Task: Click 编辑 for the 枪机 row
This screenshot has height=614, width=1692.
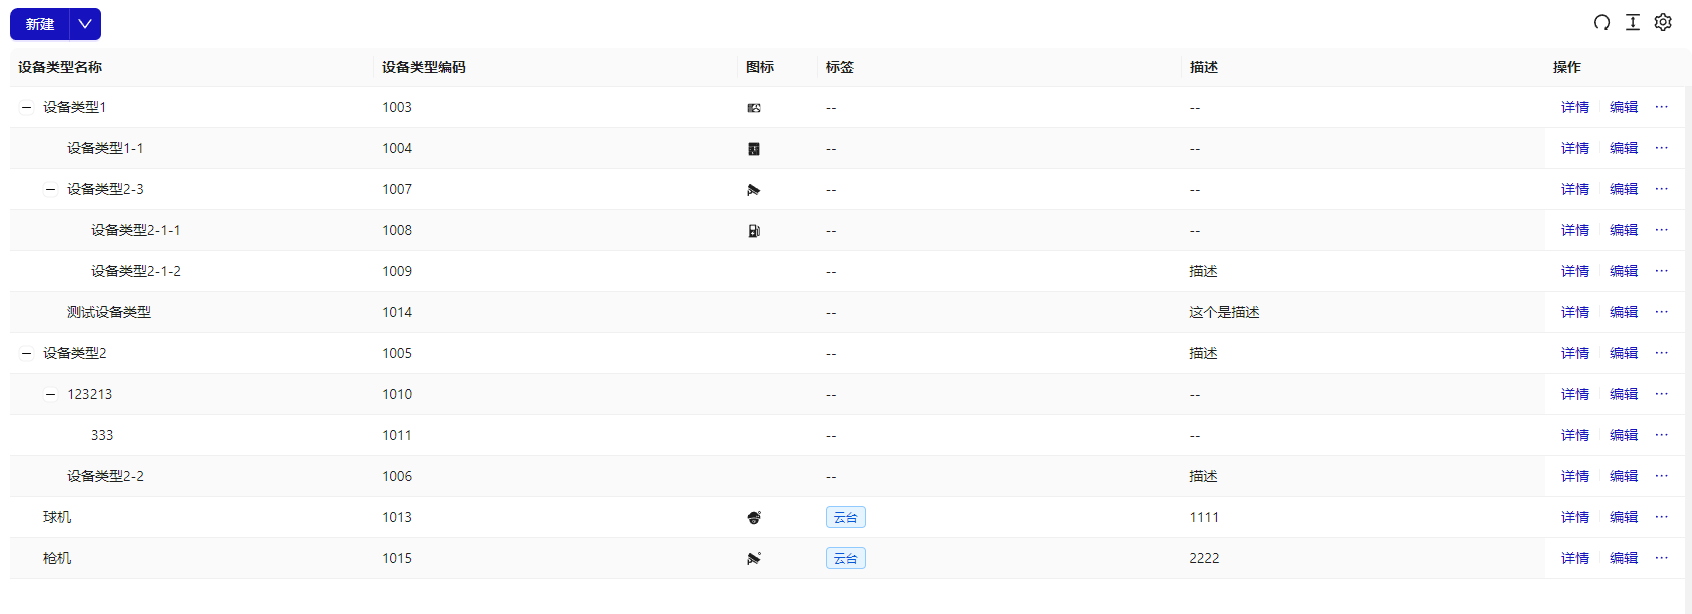Action: tap(1624, 558)
